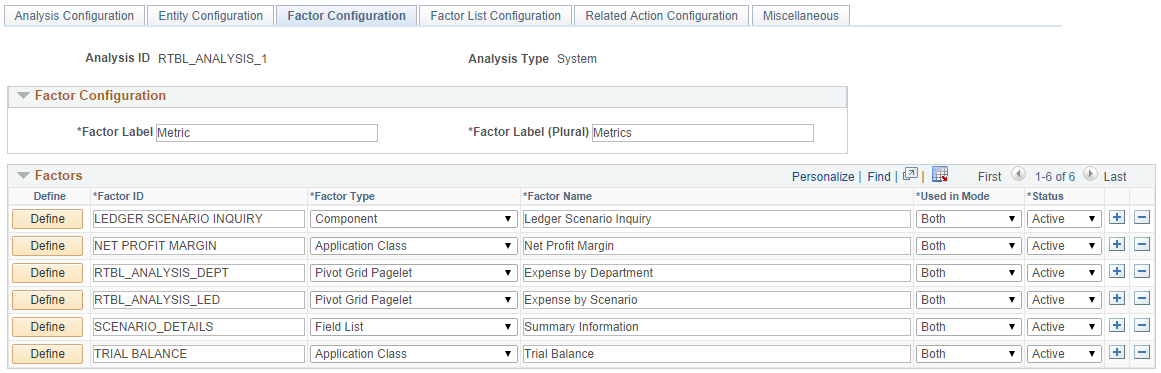This screenshot has width=1161, height=373.
Task: Jump to First page of Factors grid
Action: pyautogui.click(x=989, y=176)
